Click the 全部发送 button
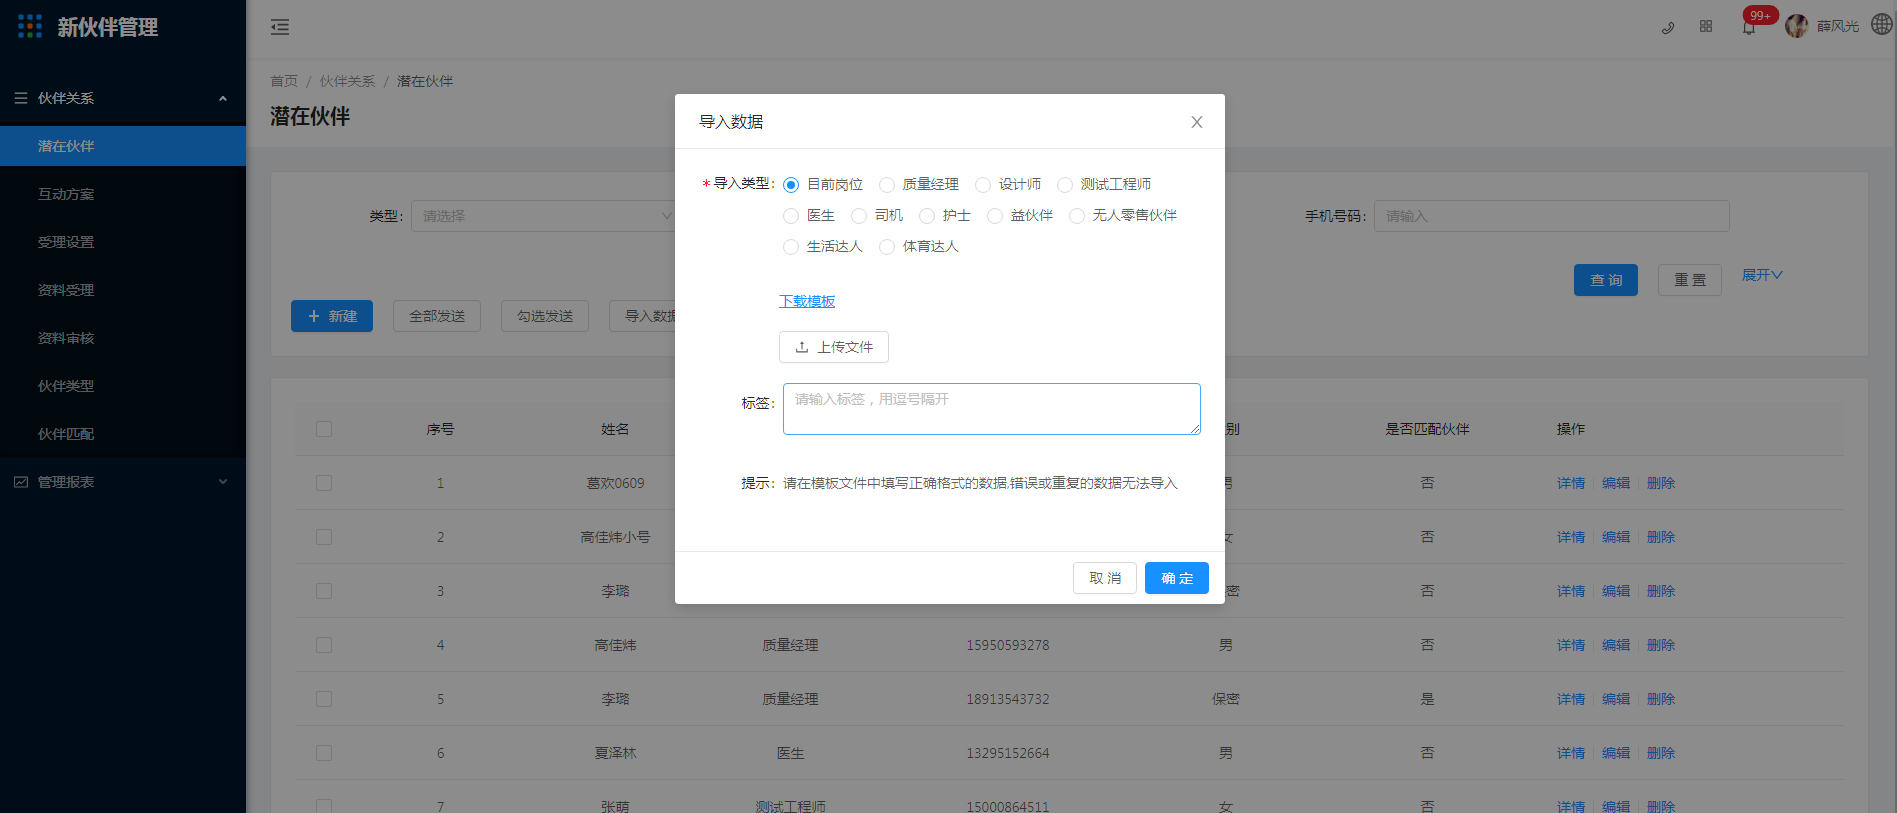Screen dimensions: 1897x813 (x=437, y=316)
